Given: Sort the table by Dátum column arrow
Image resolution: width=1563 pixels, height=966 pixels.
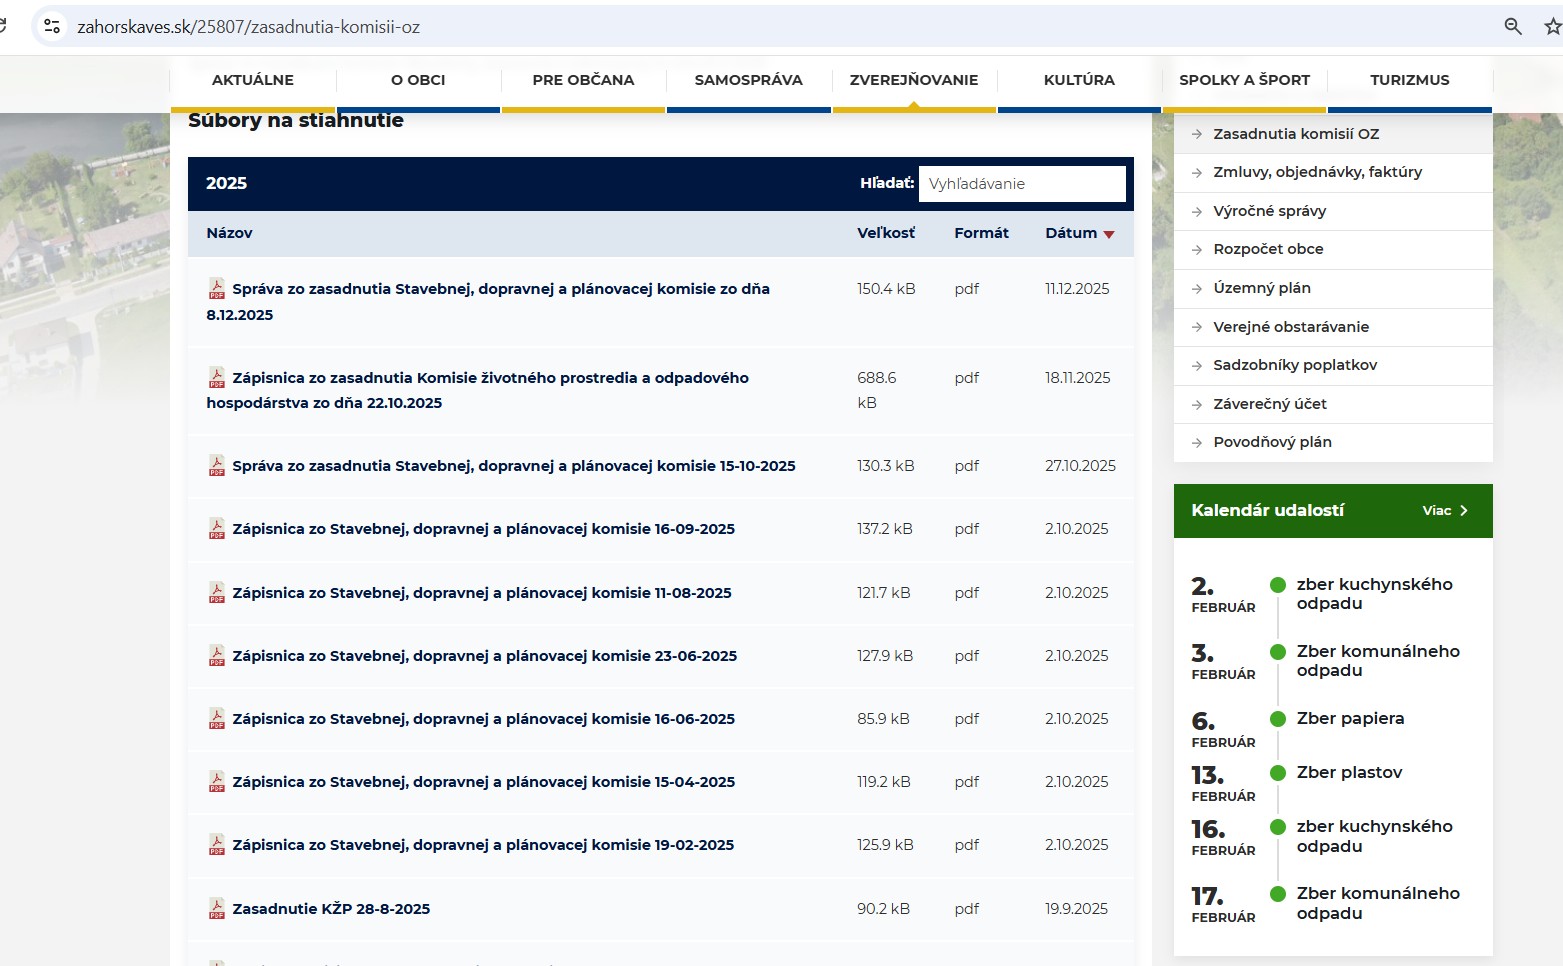Looking at the screenshot, I should point(1108,234).
